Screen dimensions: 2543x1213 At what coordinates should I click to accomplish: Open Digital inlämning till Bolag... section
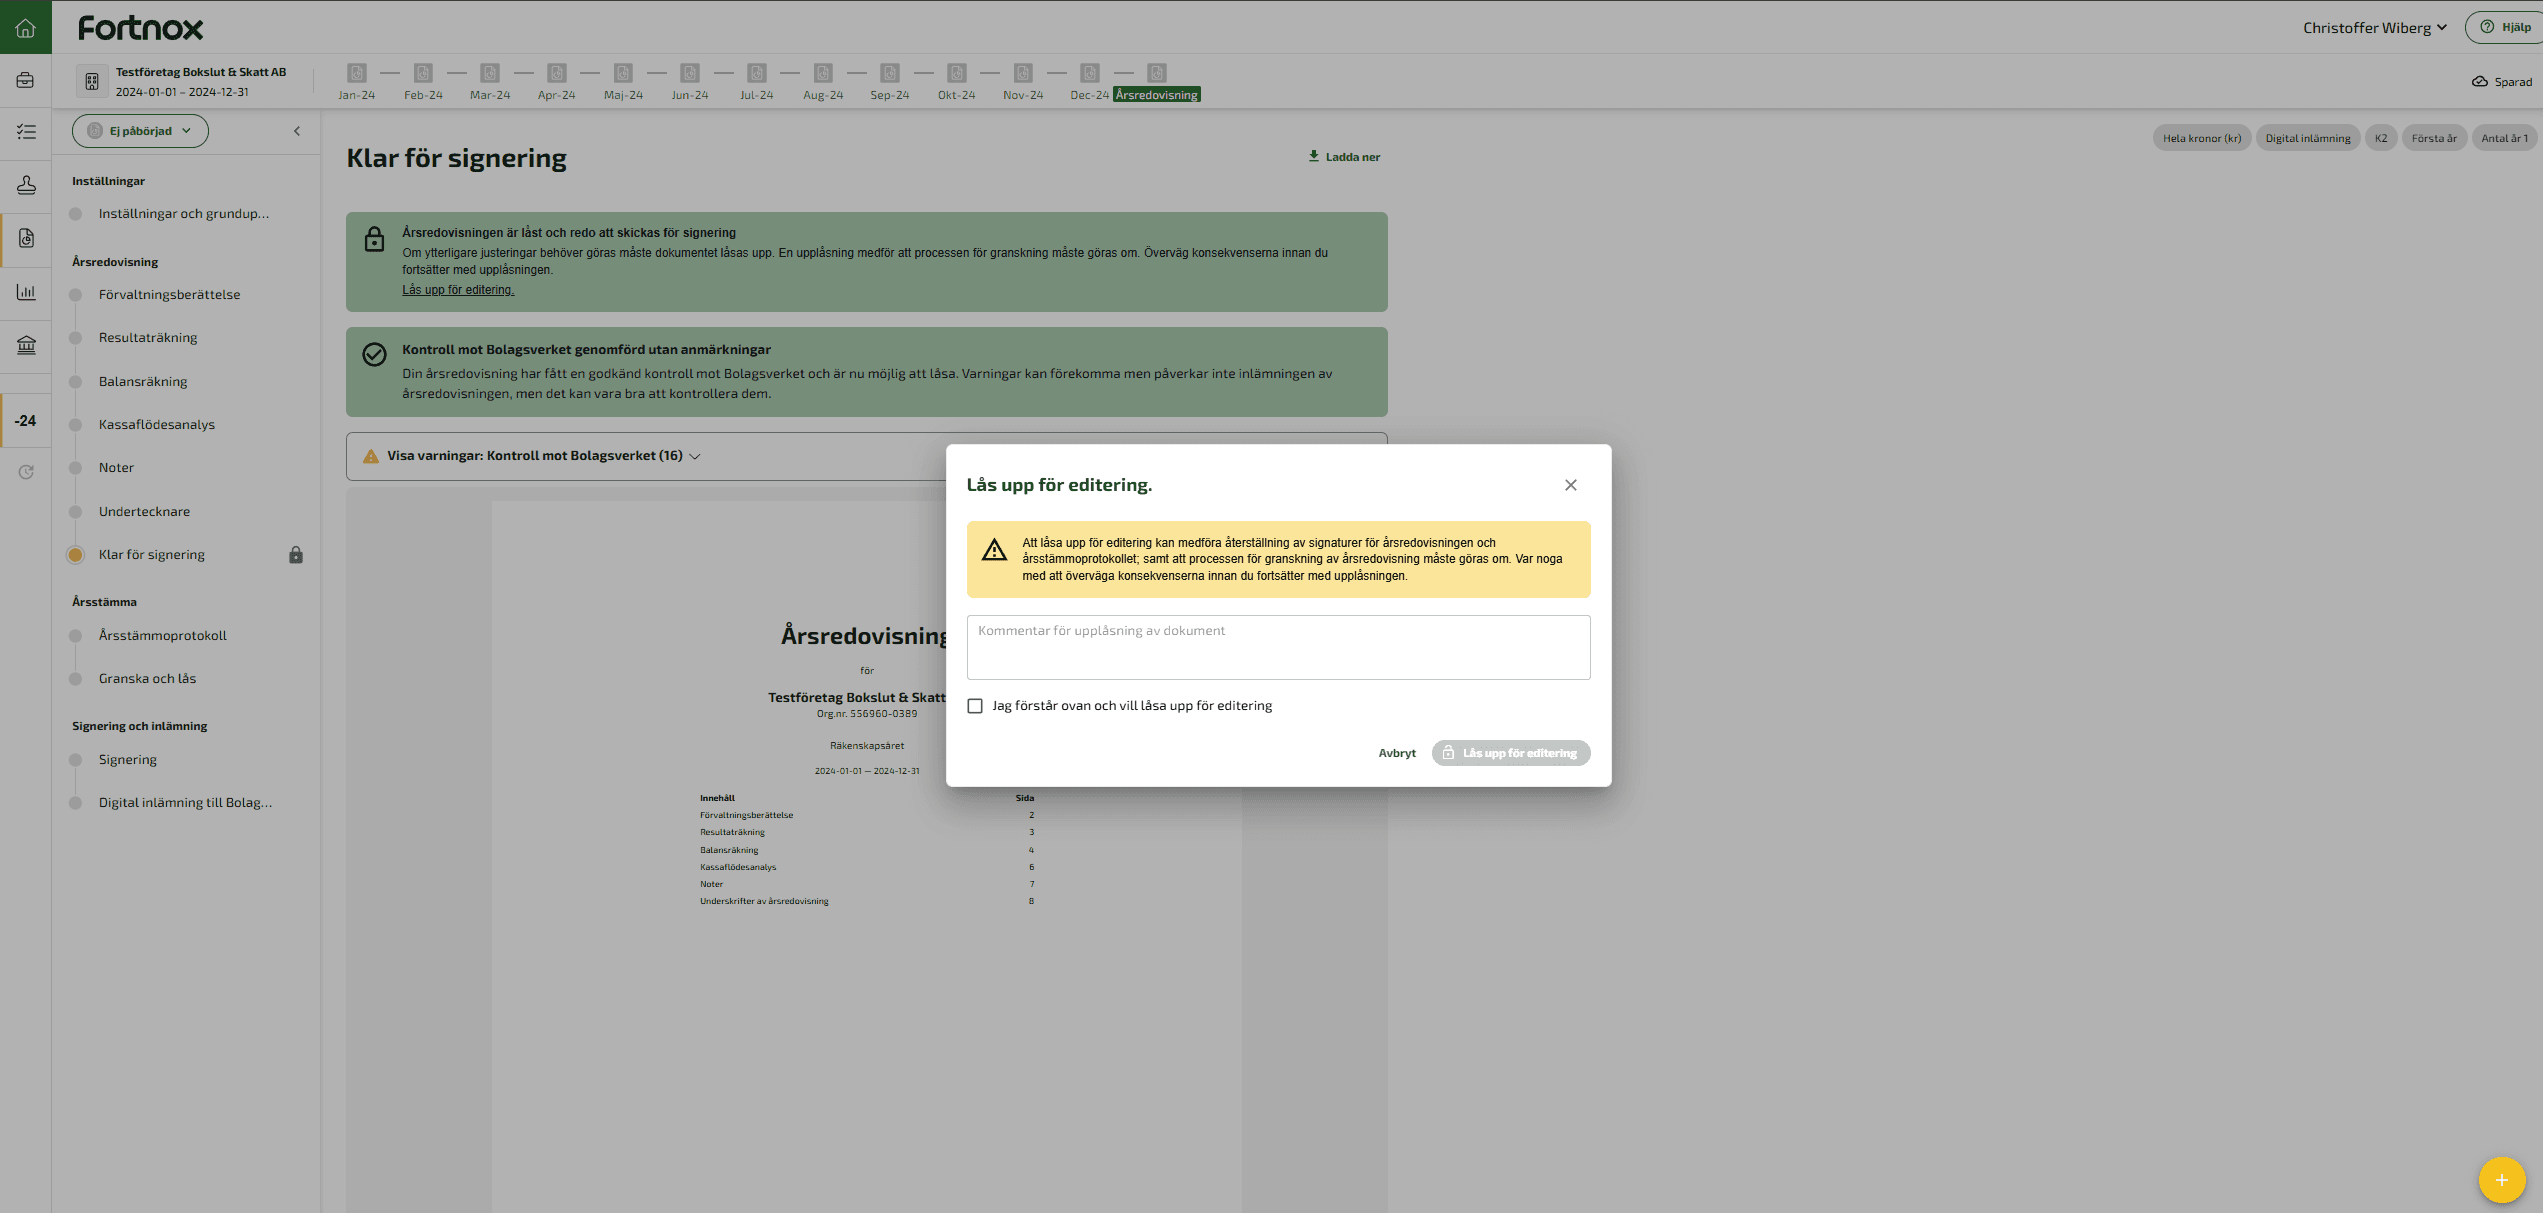pyautogui.click(x=185, y=803)
